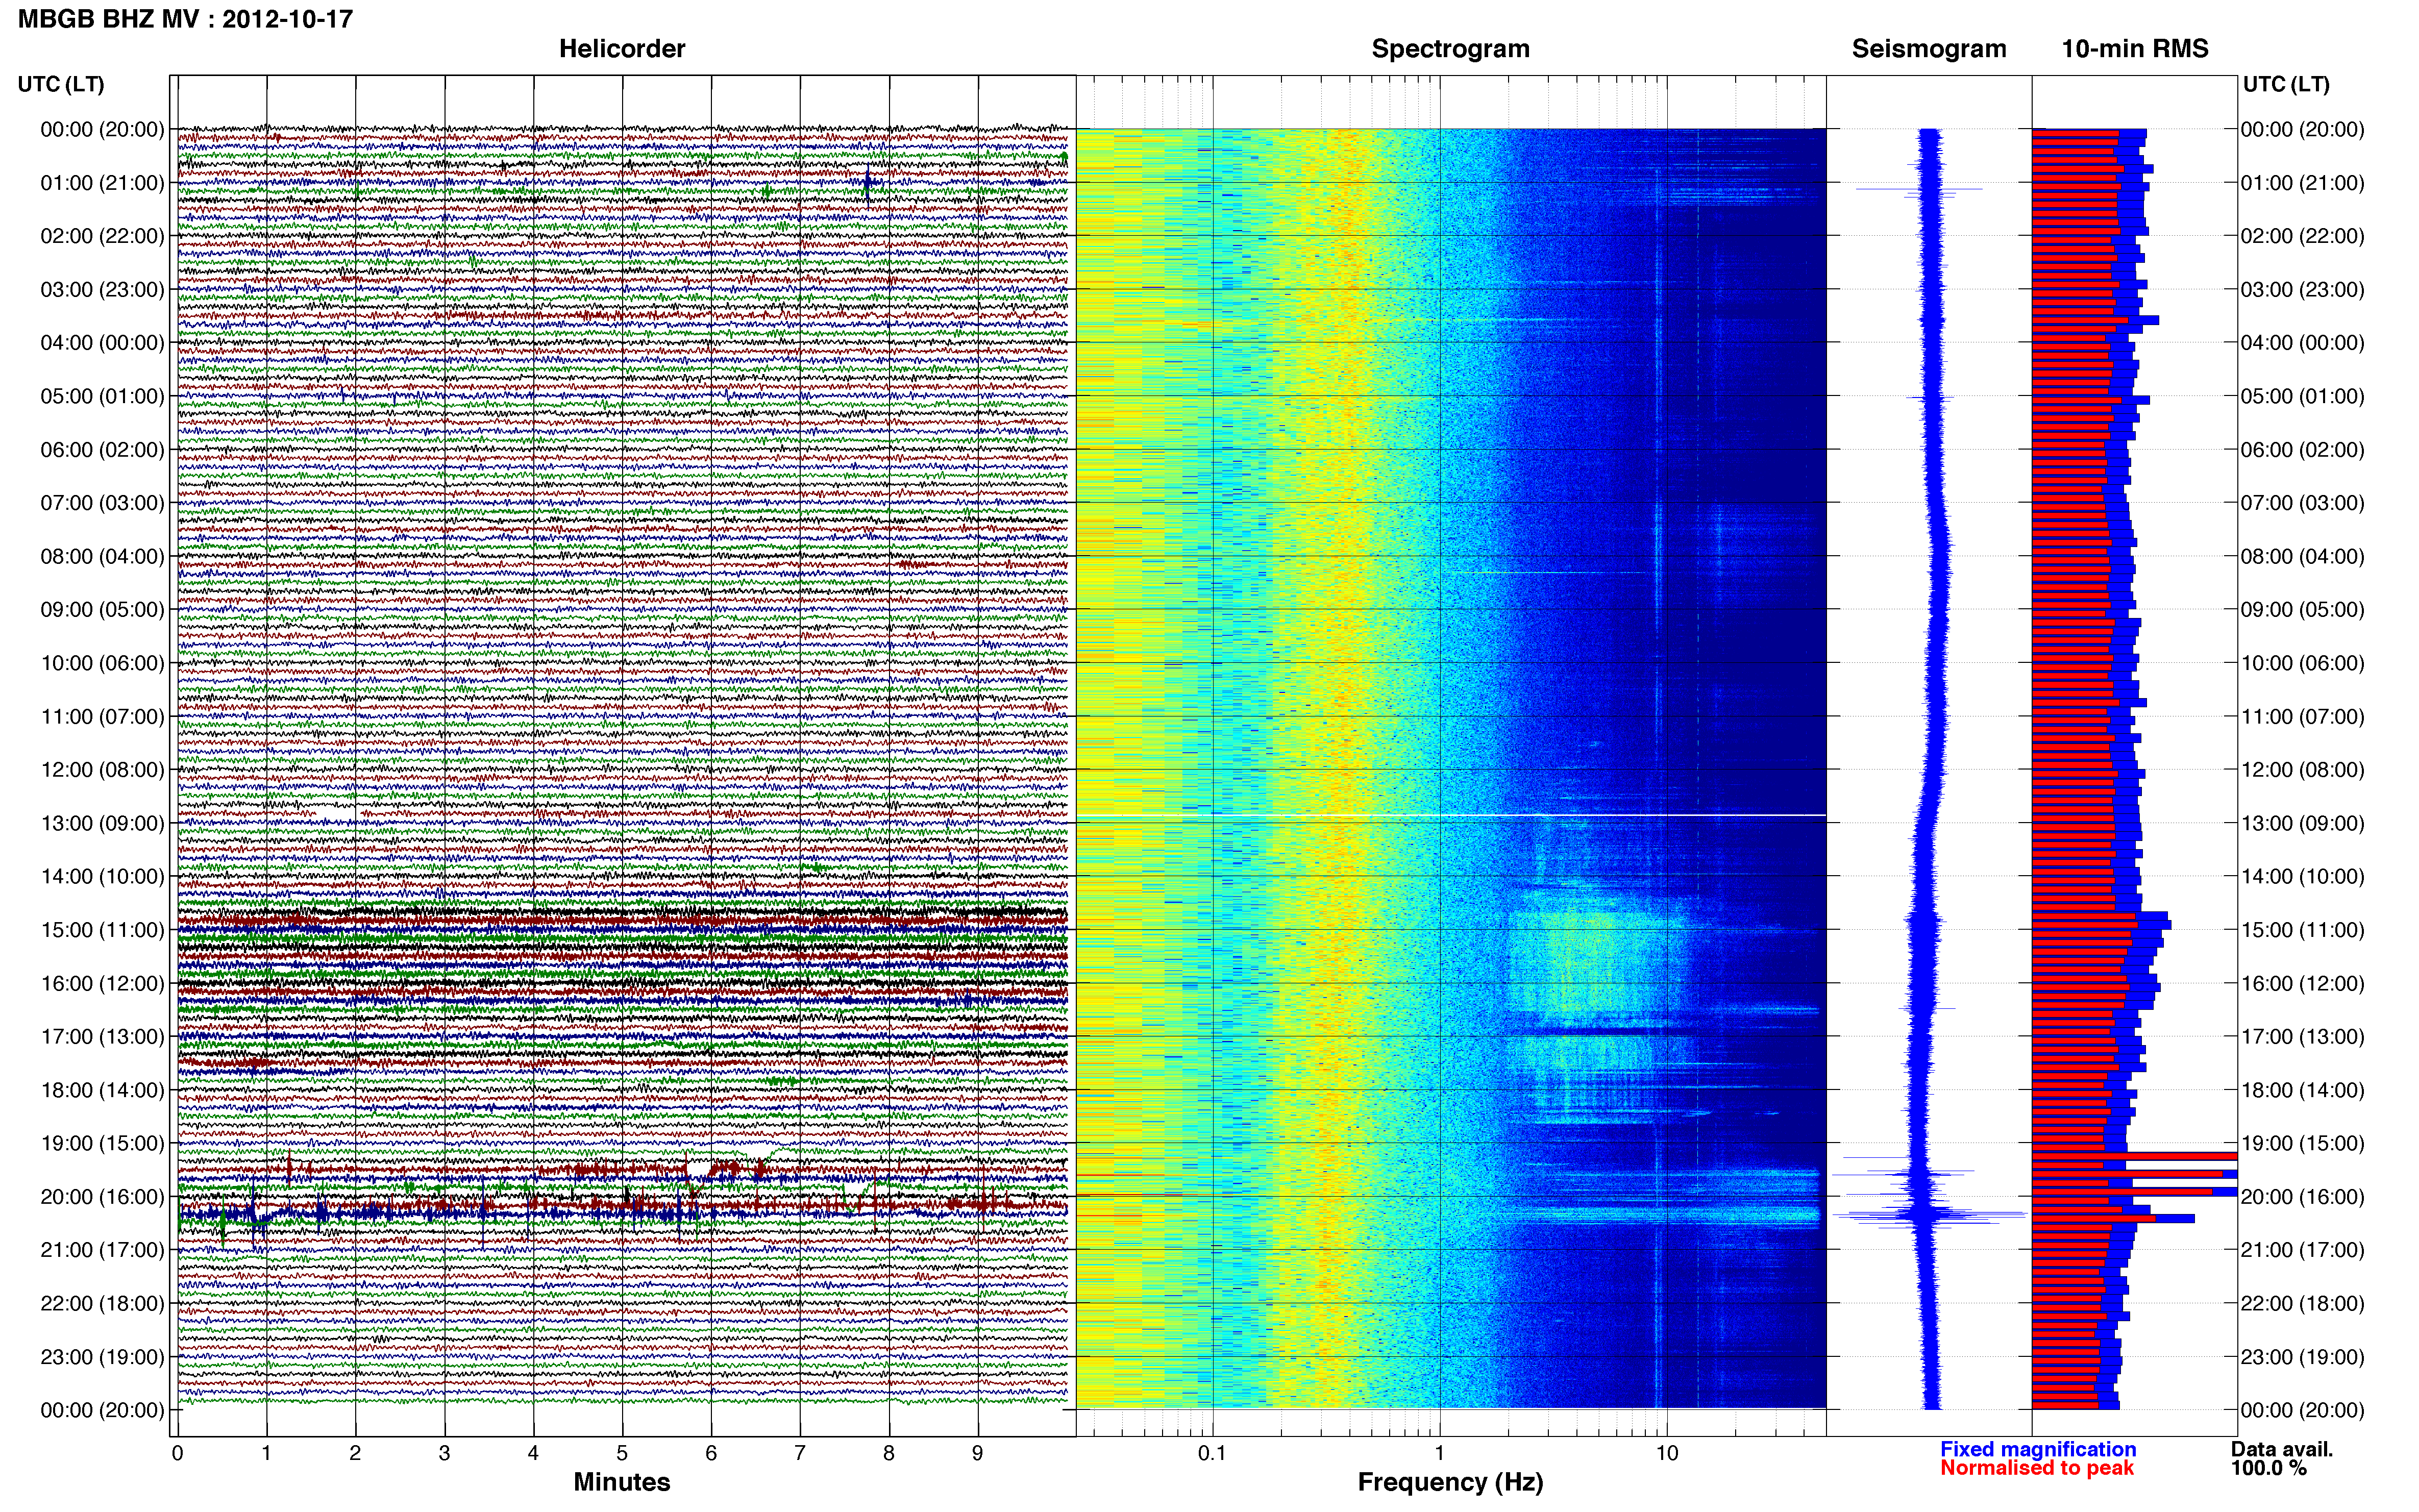Click the left '17:00 (13:00)' time label

click(x=102, y=1037)
